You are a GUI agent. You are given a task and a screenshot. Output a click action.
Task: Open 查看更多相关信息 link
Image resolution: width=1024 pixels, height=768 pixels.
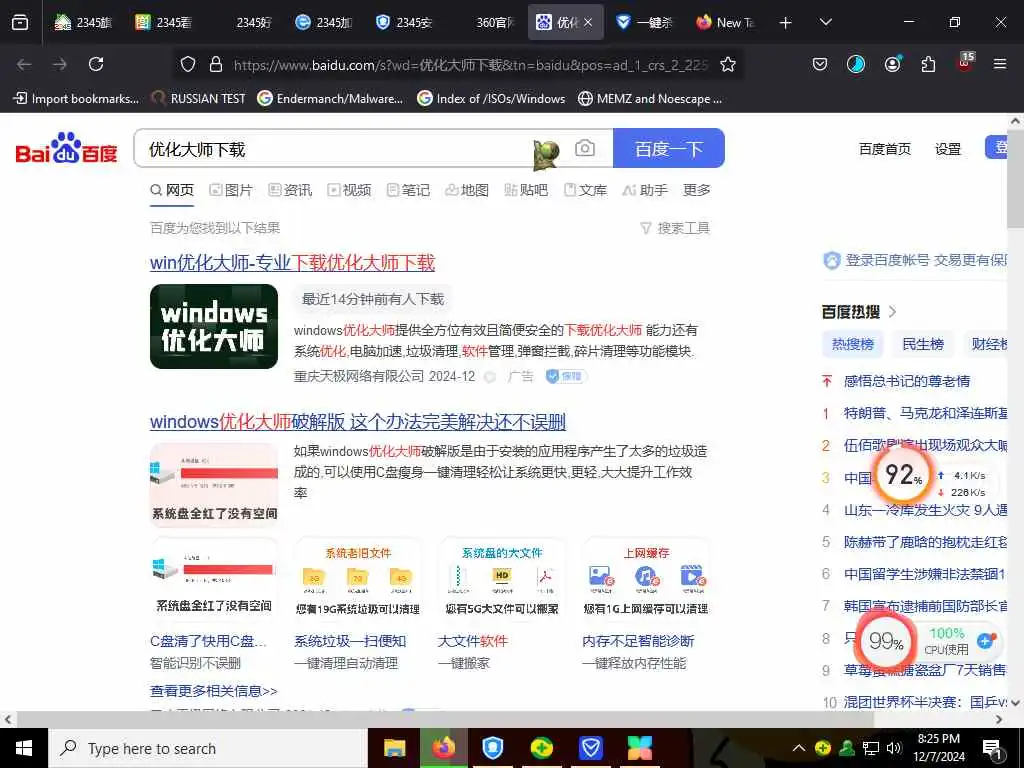[x=214, y=691]
